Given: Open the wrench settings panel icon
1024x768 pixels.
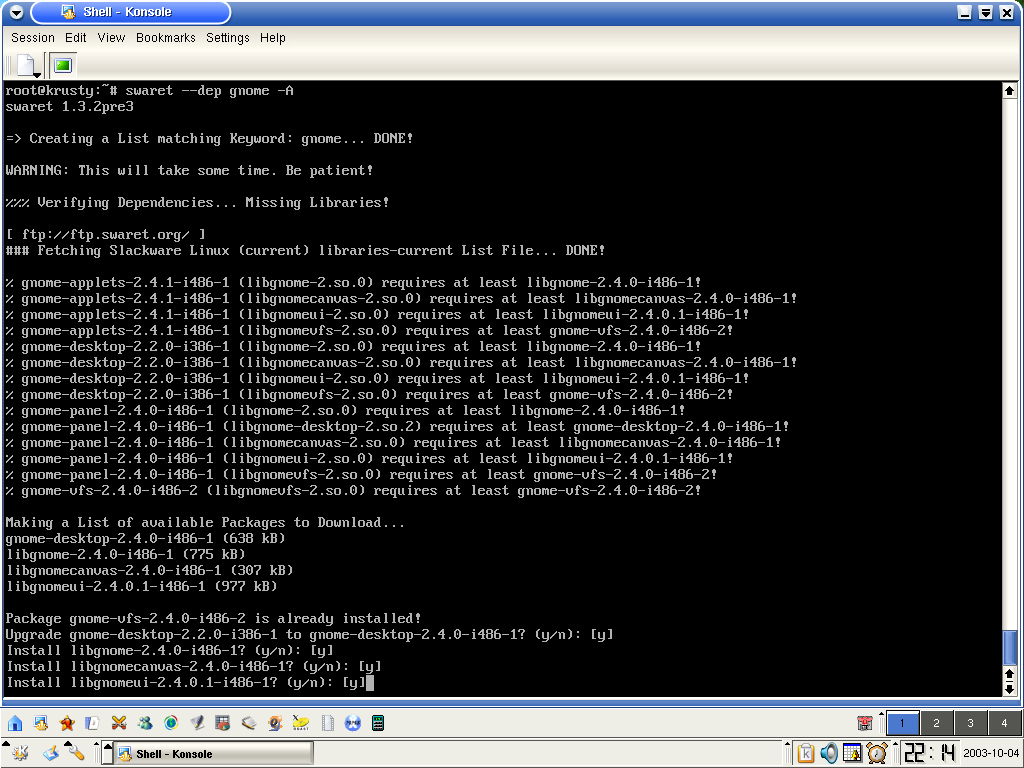Looking at the screenshot, I should (76, 754).
